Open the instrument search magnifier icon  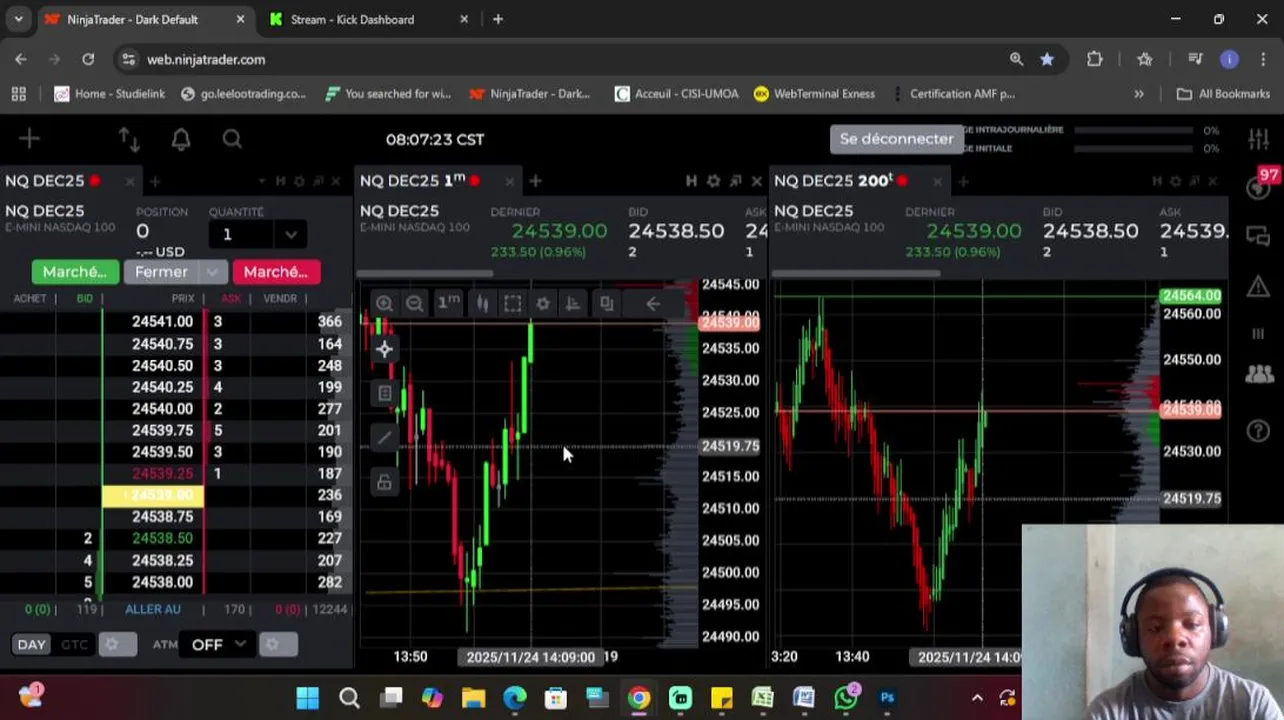[232, 139]
